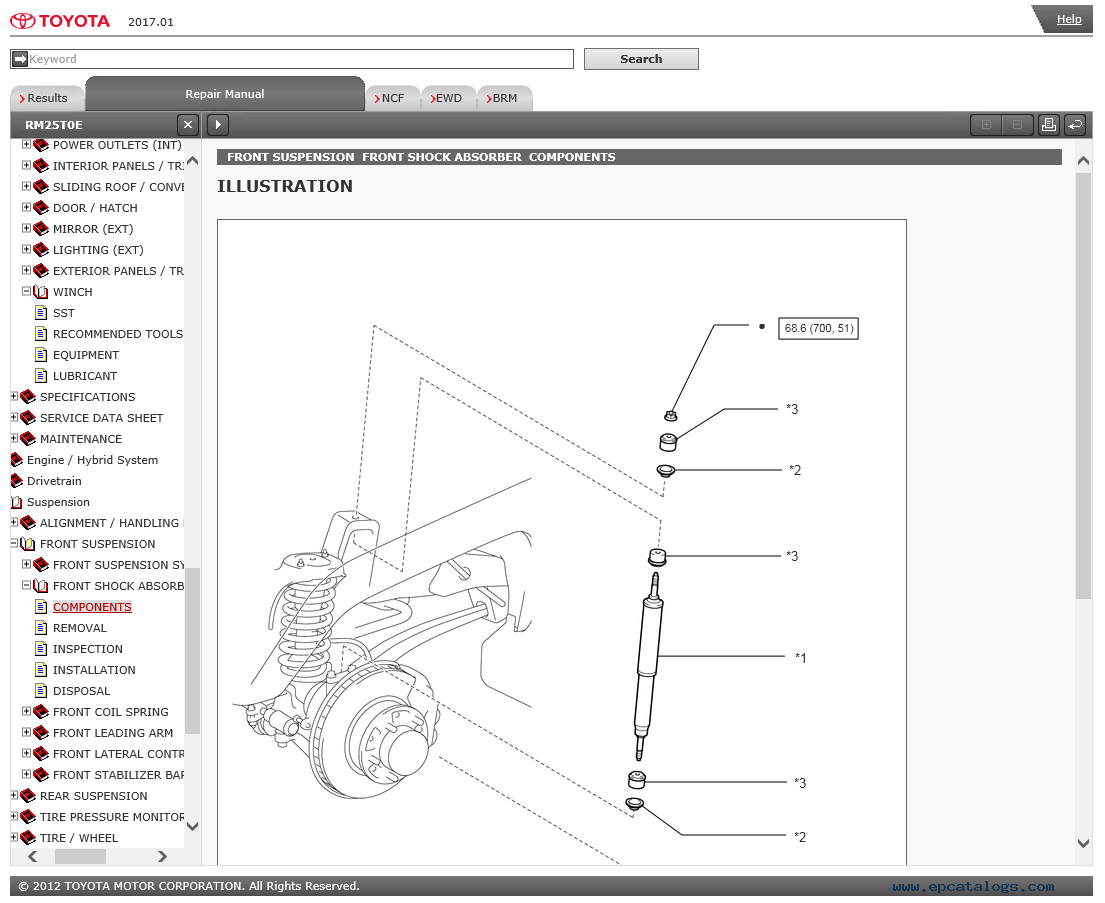
Task: Click TIRE / WHEEL book icon
Action: click(28, 838)
